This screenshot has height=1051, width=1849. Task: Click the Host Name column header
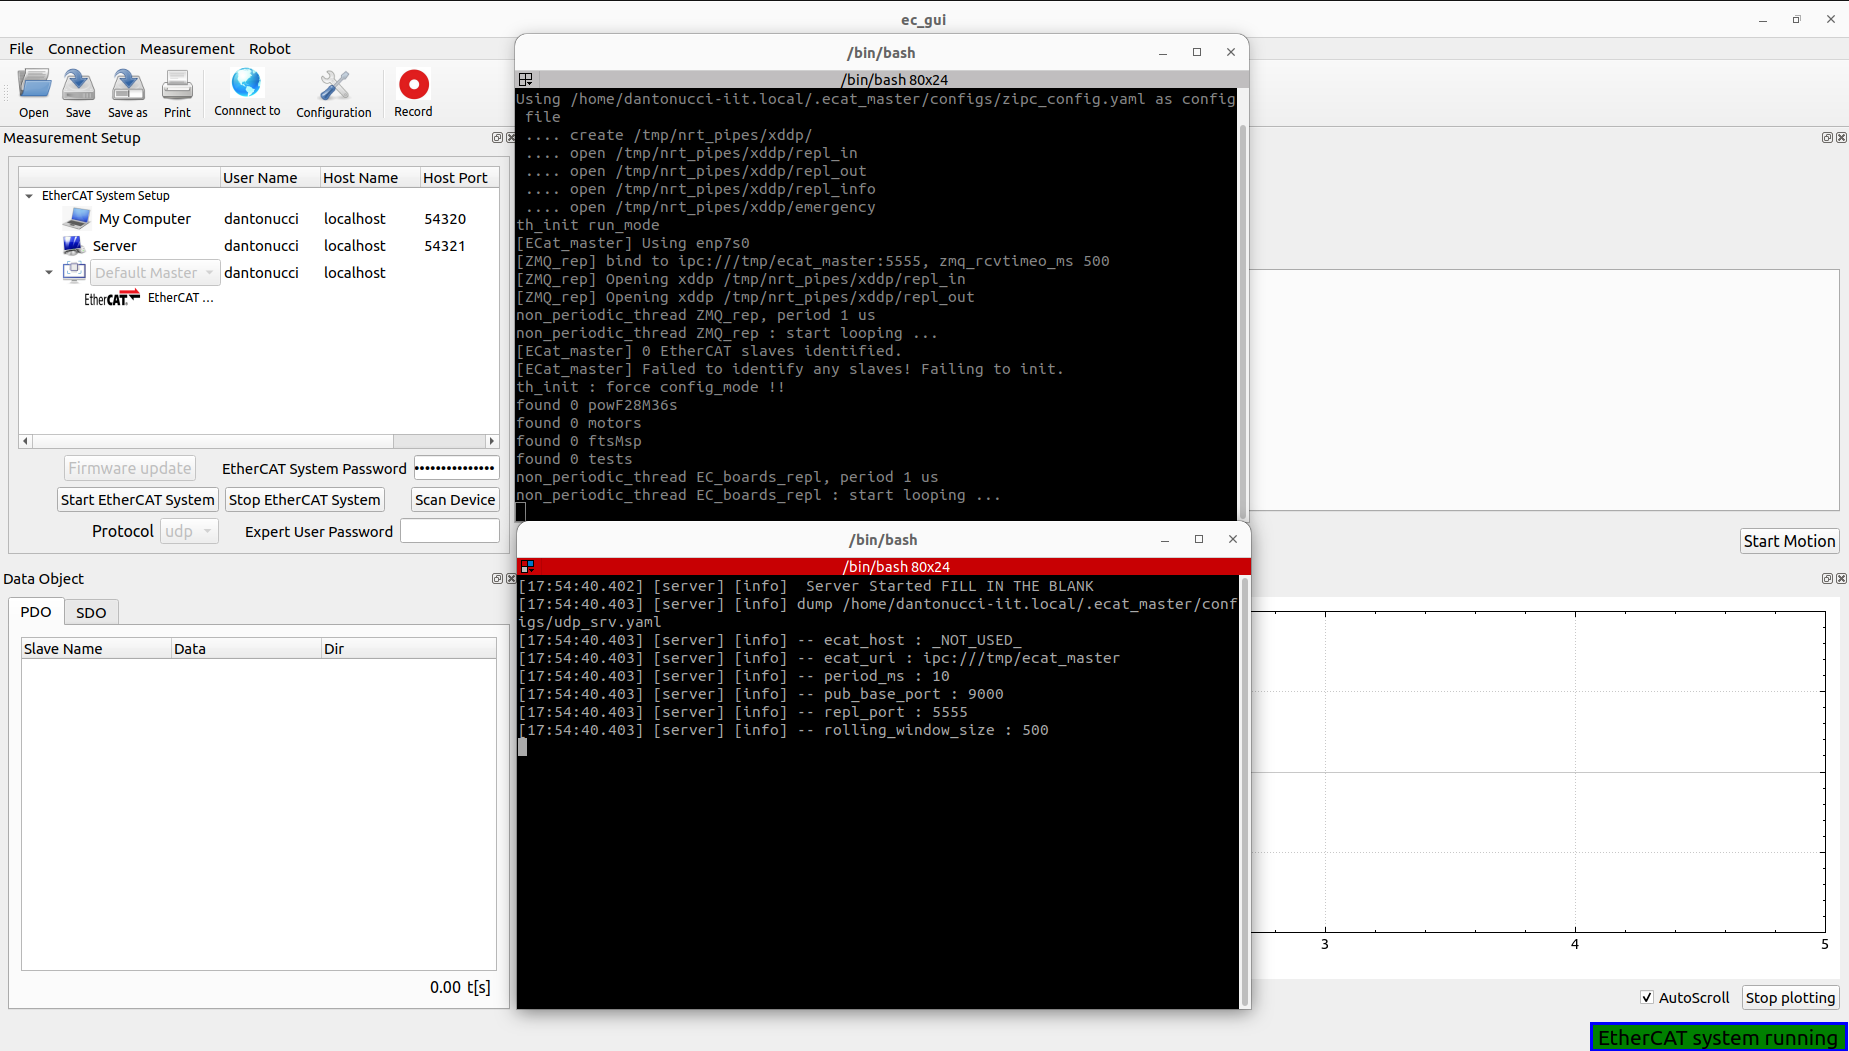(370, 177)
